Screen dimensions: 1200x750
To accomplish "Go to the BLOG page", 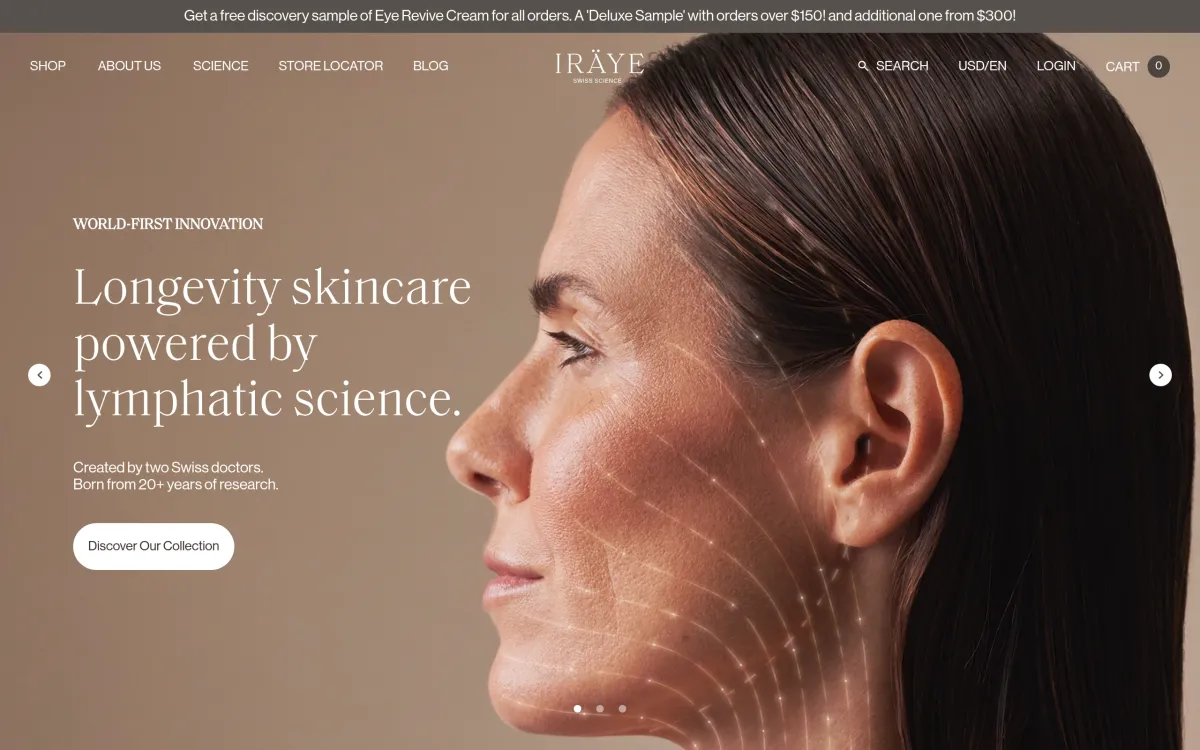I will [430, 66].
